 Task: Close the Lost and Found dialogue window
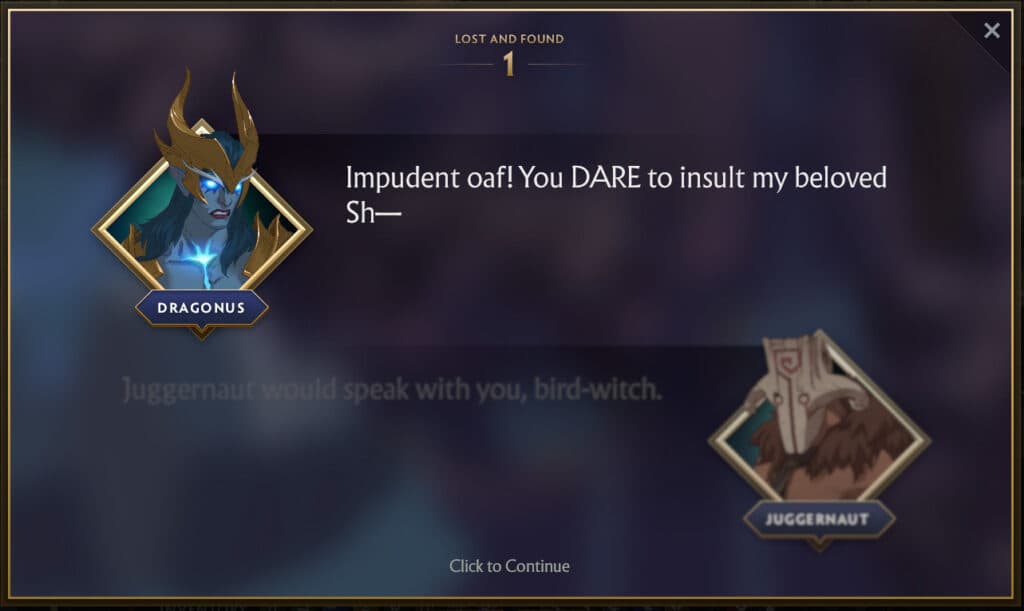tap(991, 31)
